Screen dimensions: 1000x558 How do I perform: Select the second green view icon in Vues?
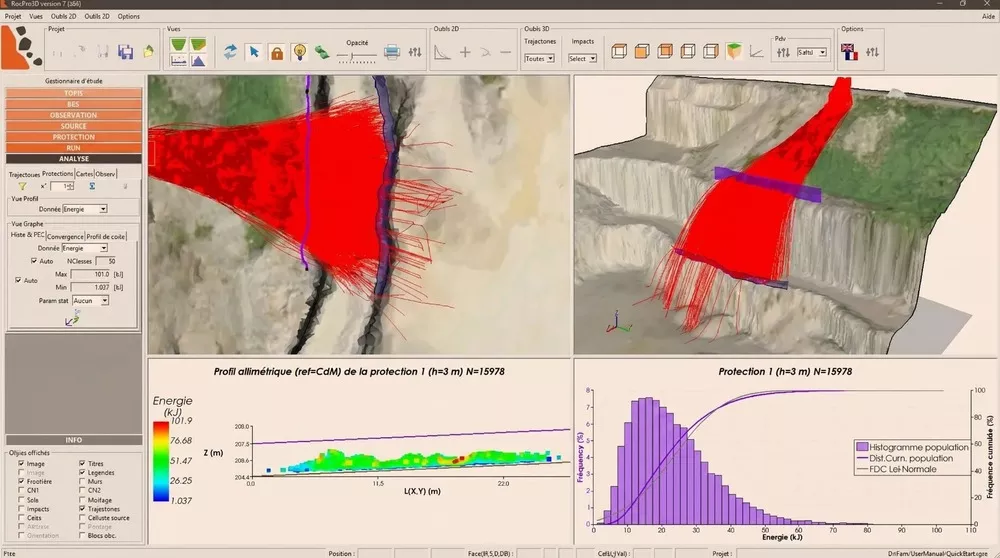[198, 45]
